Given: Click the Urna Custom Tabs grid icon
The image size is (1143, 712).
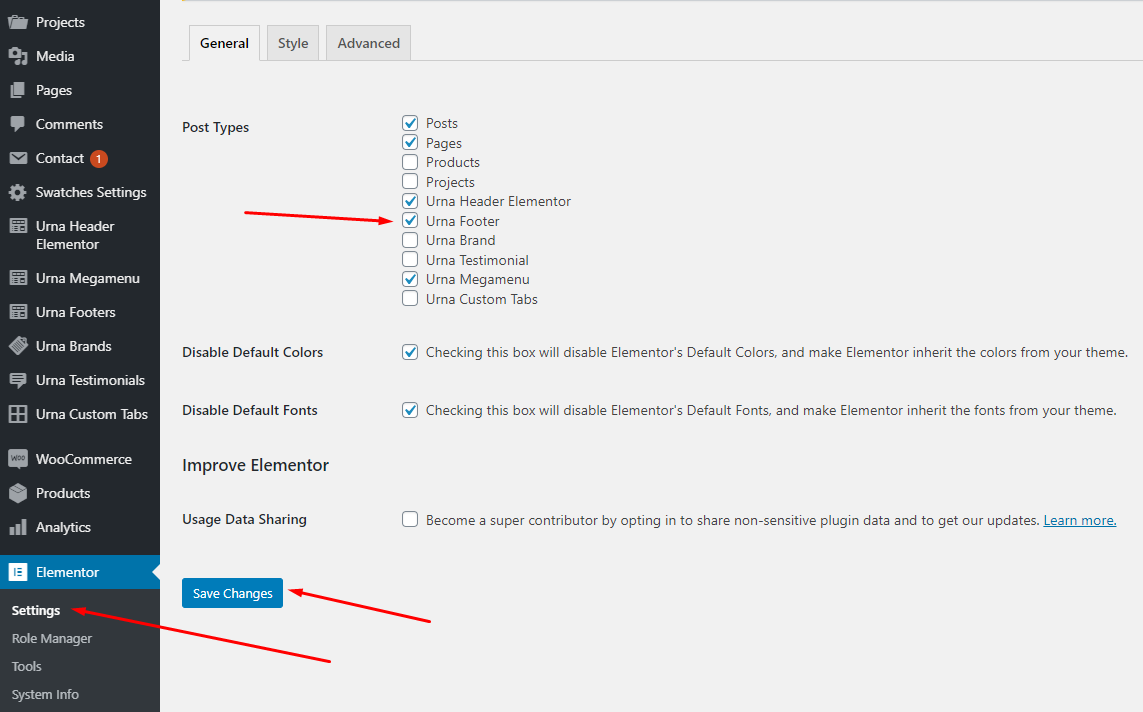Looking at the screenshot, I should click(x=18, y=414).
